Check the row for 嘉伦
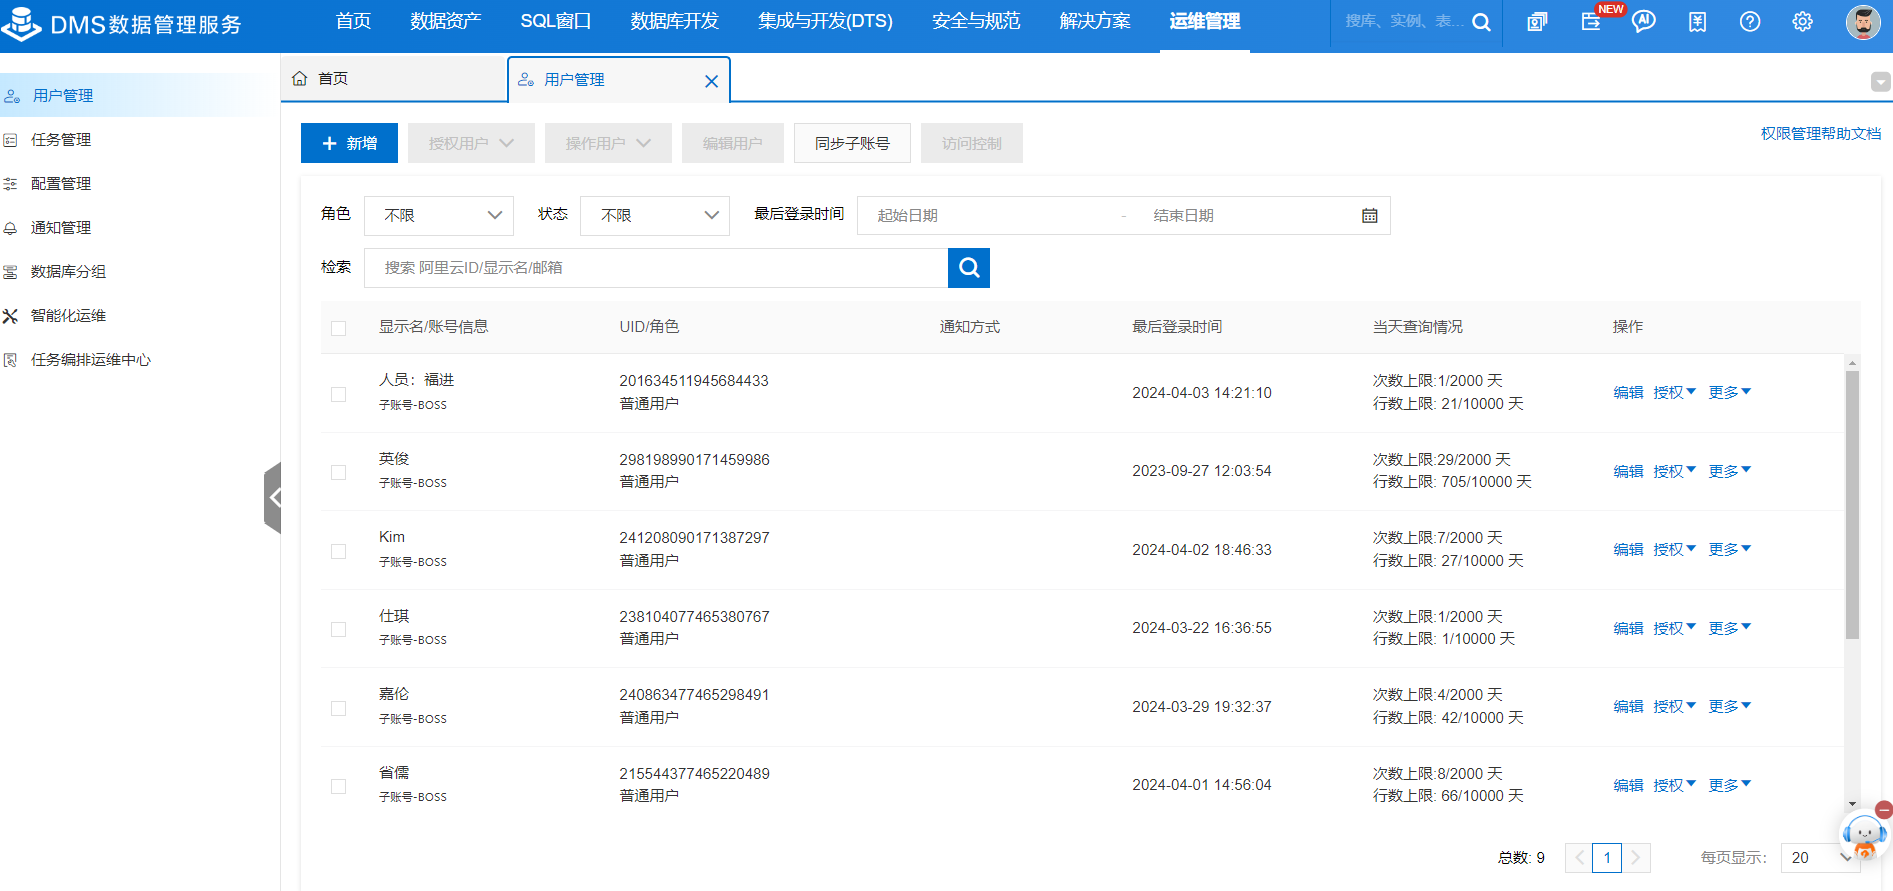The width and height of the screenshot is (1893, 891). [x=338, y=708]
